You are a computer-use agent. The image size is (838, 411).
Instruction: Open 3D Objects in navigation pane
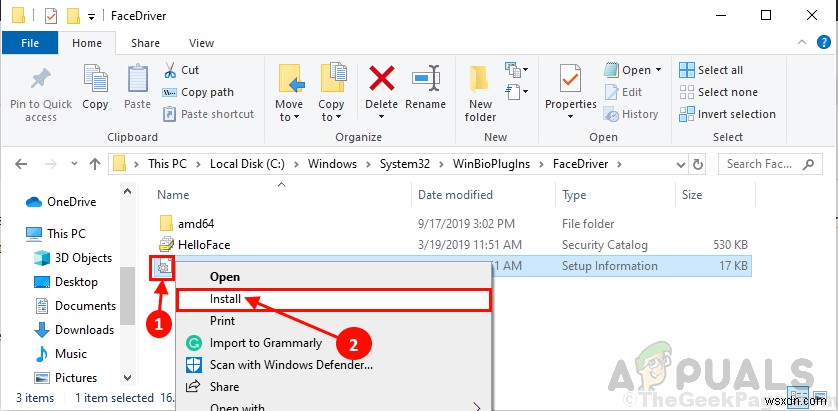point(73,258)
